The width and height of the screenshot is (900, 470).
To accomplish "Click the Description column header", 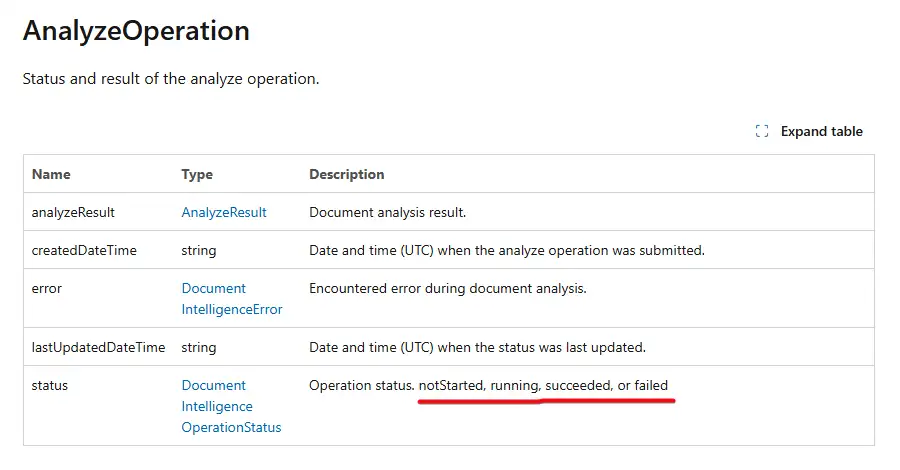I will [347, 174].
